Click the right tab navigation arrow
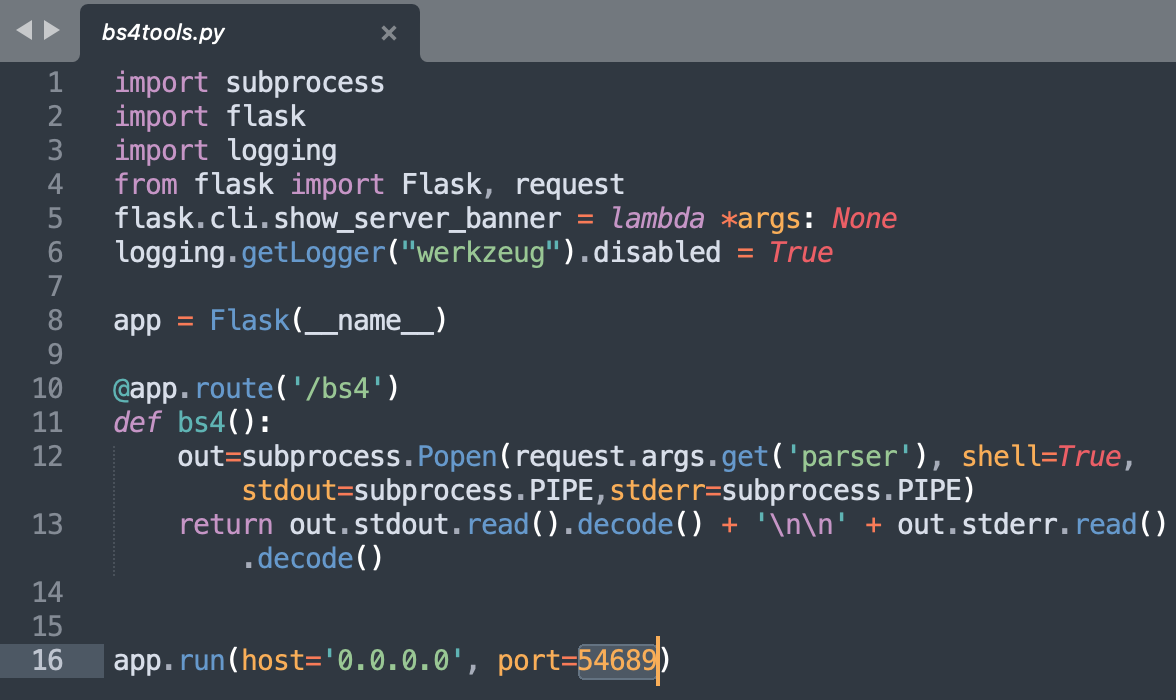 [x=51, y=32]
